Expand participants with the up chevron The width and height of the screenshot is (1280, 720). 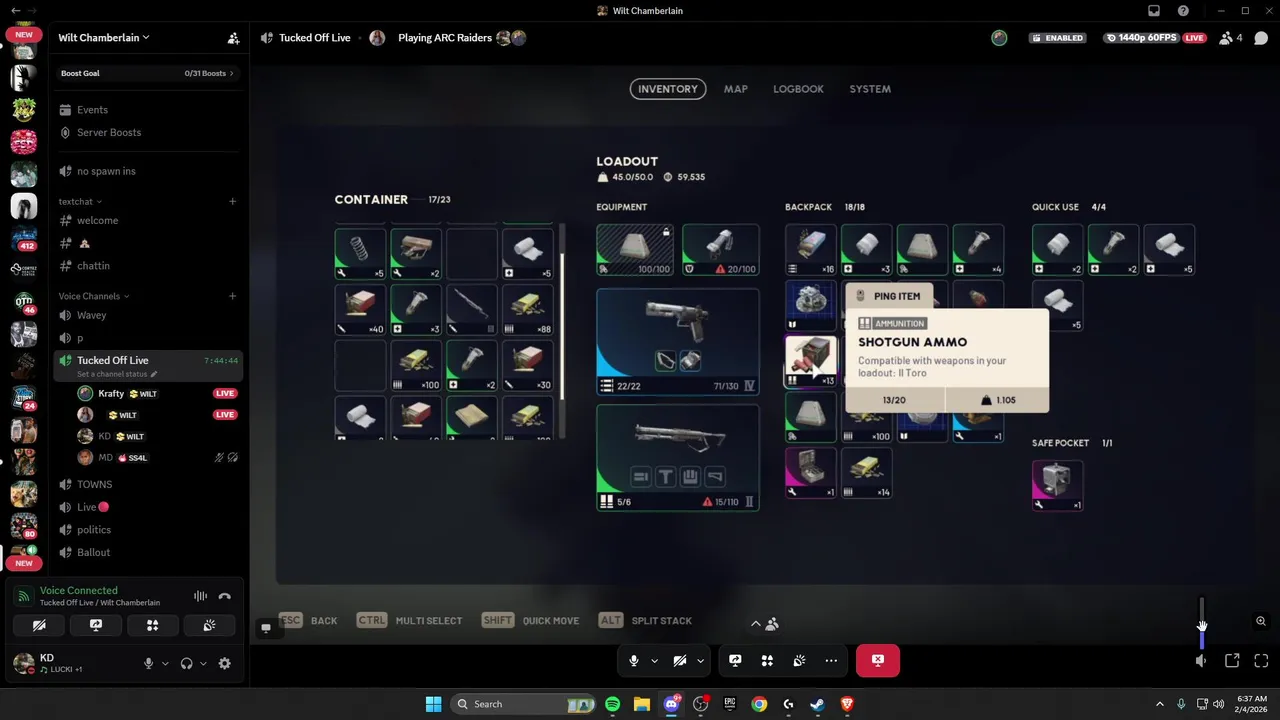click(x=756, y=624)
